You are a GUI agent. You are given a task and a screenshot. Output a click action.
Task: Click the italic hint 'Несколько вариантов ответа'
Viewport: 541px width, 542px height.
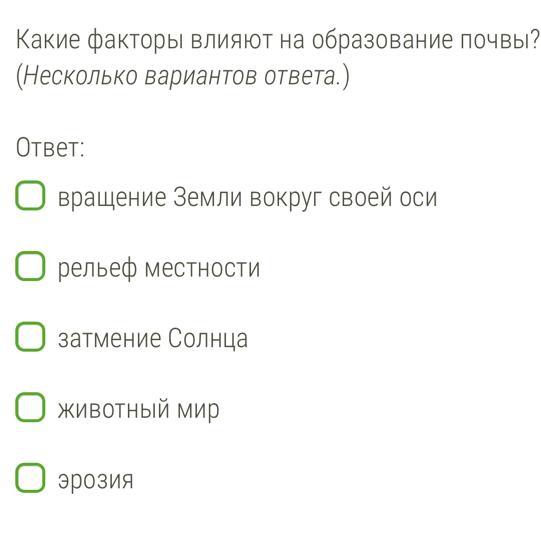click(x=180, y=76)
